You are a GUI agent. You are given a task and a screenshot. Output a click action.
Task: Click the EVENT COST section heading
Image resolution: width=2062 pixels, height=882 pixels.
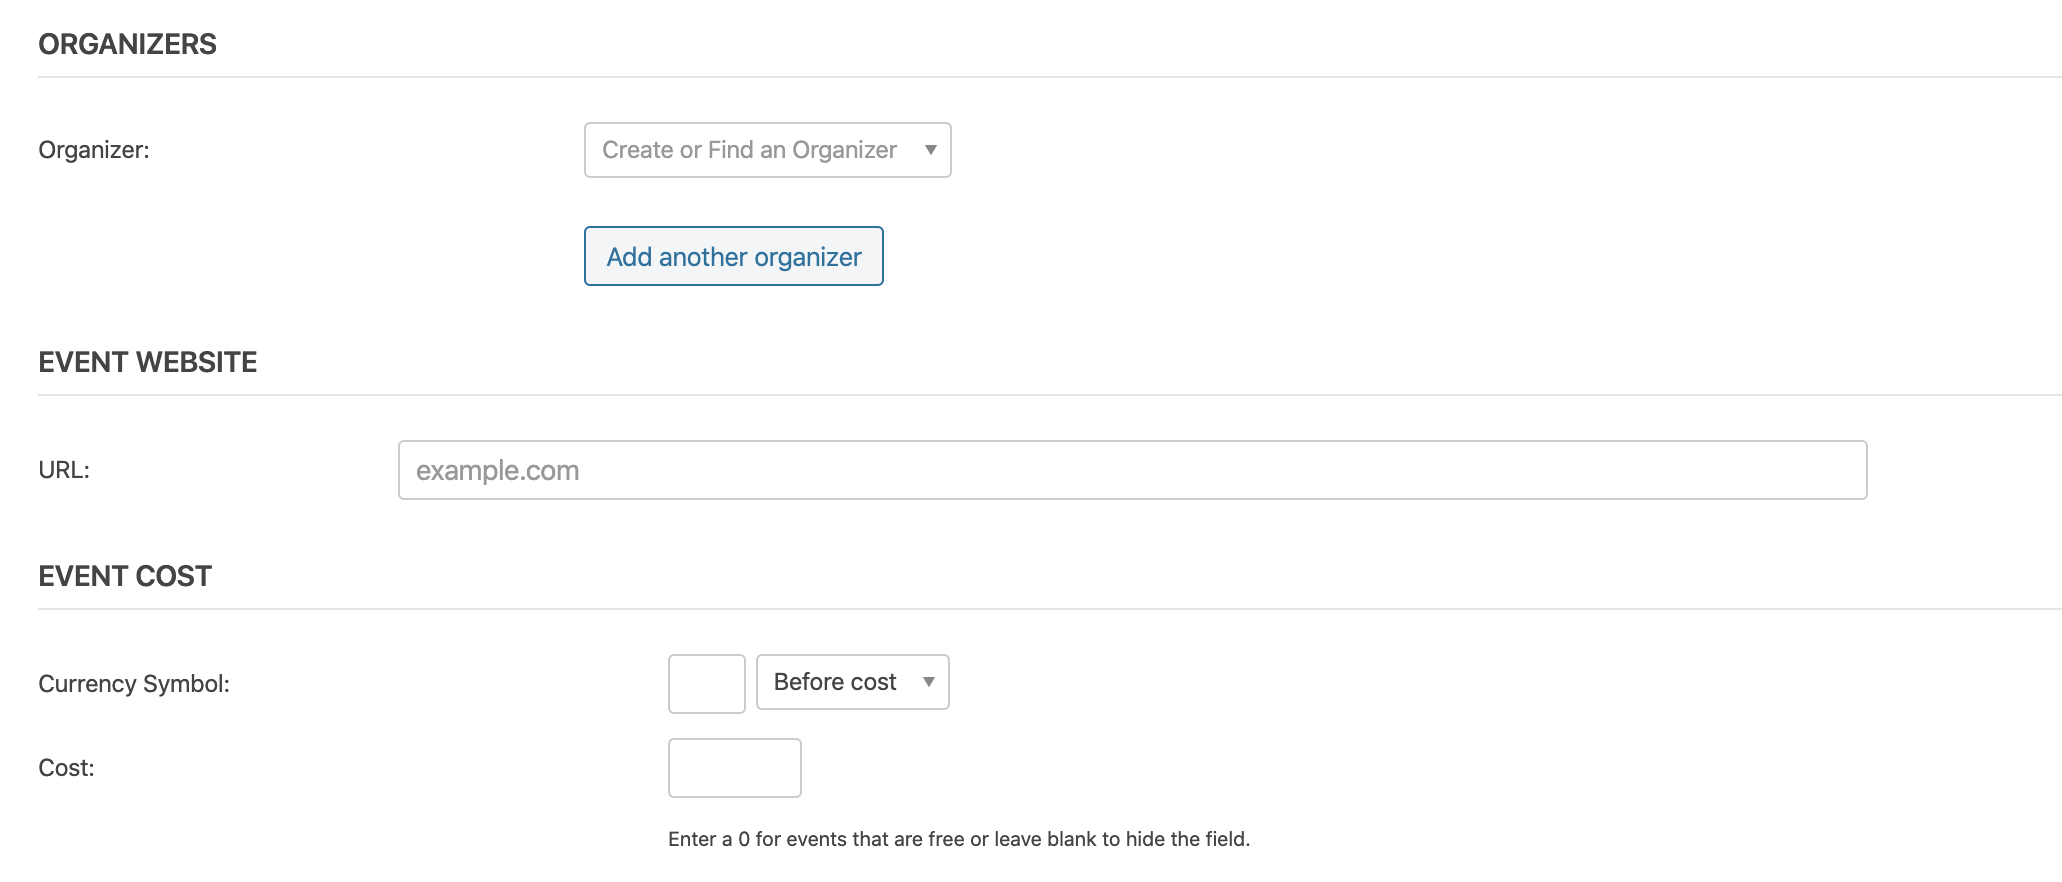click(x=125, y=576)
